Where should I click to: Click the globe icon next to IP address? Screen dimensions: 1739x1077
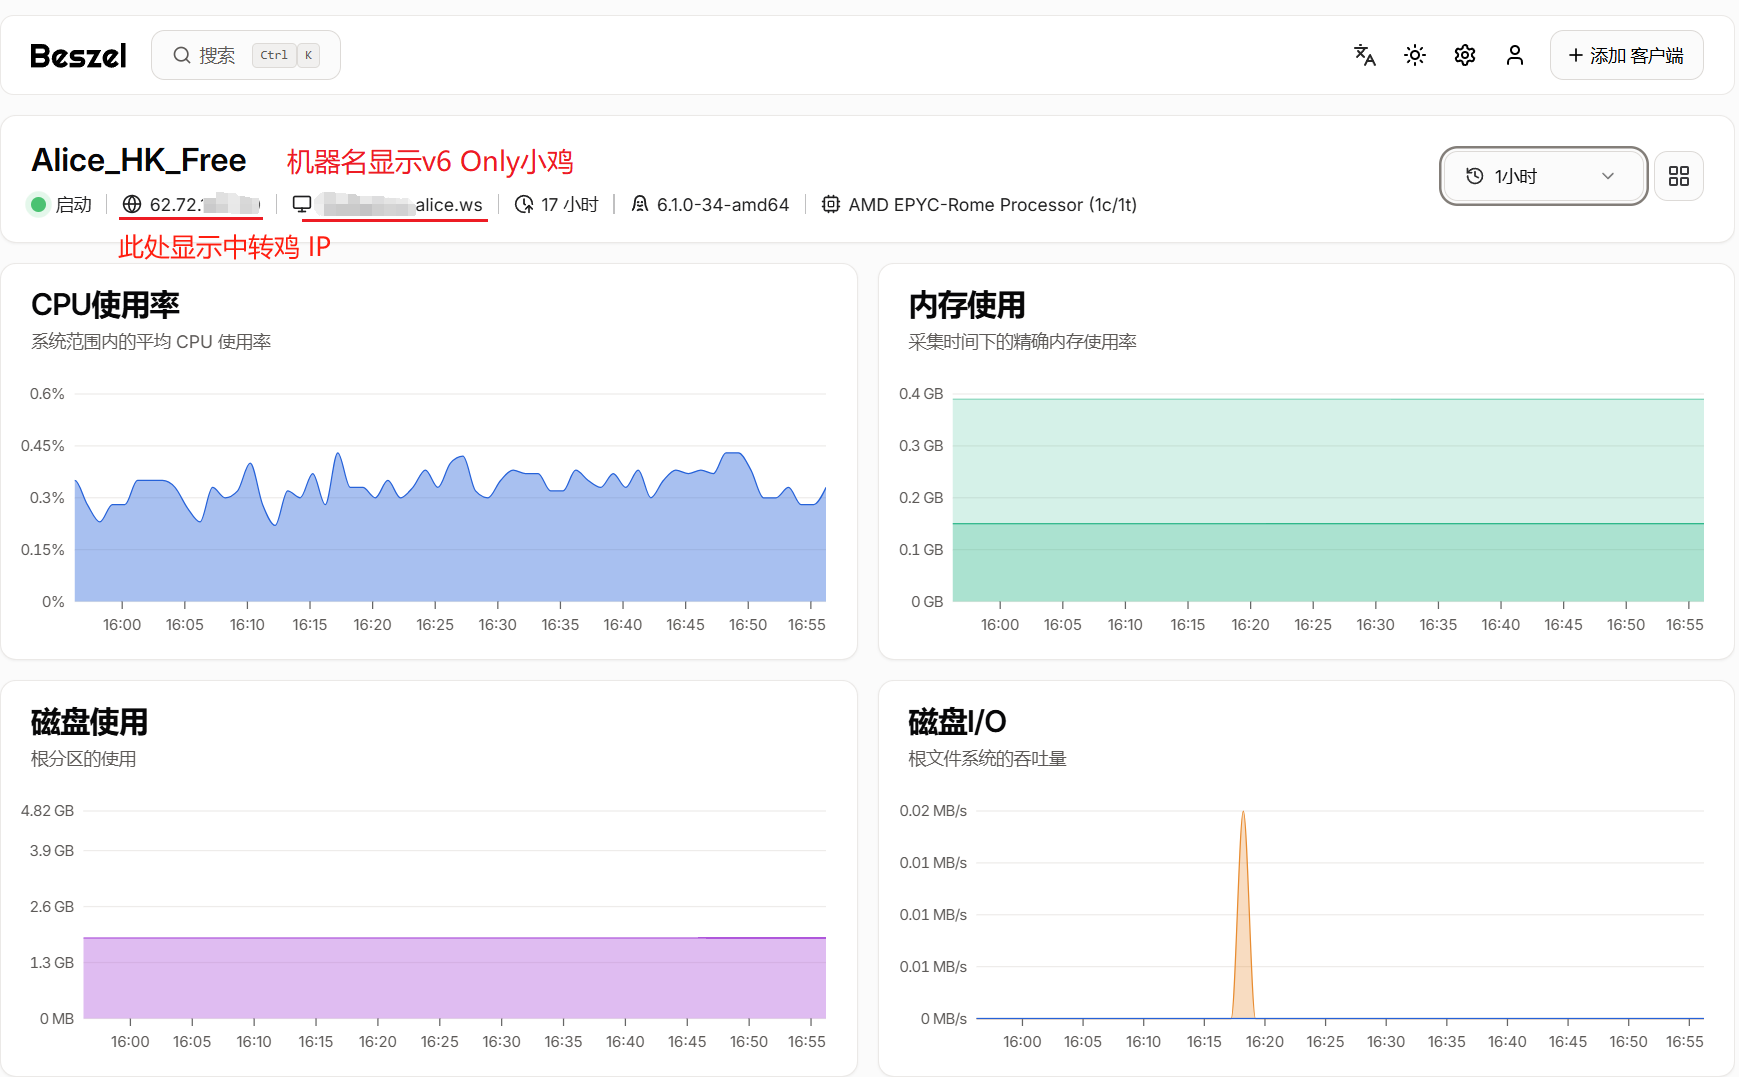(132, 205)
